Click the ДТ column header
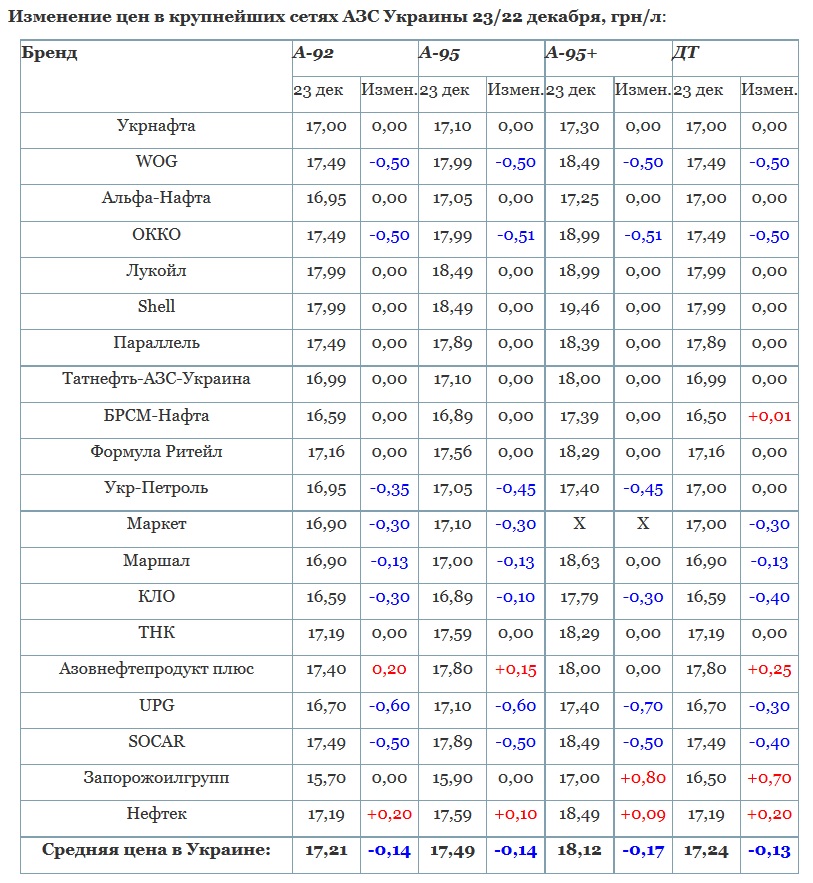Viewport: 813px width, 883px height. pos(686,54)
